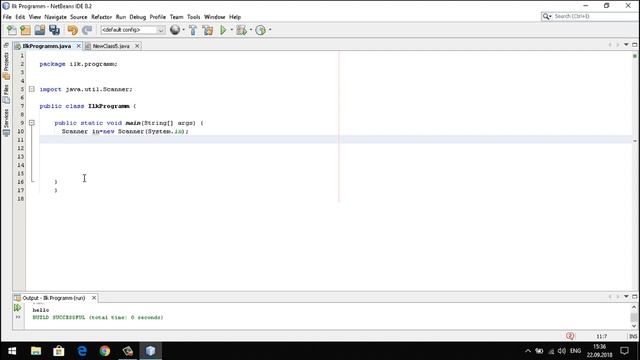The width and height of the screenshot is (640, 360).
Task: Show the editor documents list dropdown
Action: (626, 44)
